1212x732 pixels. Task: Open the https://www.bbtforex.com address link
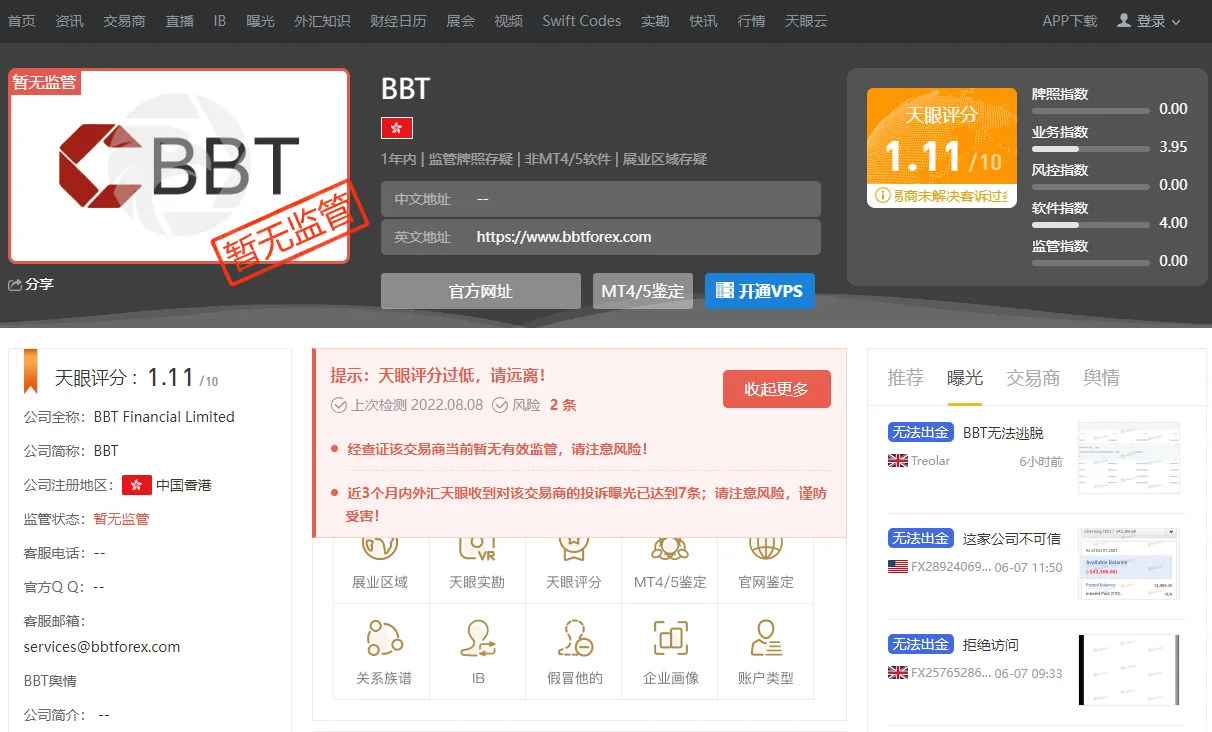564,237
